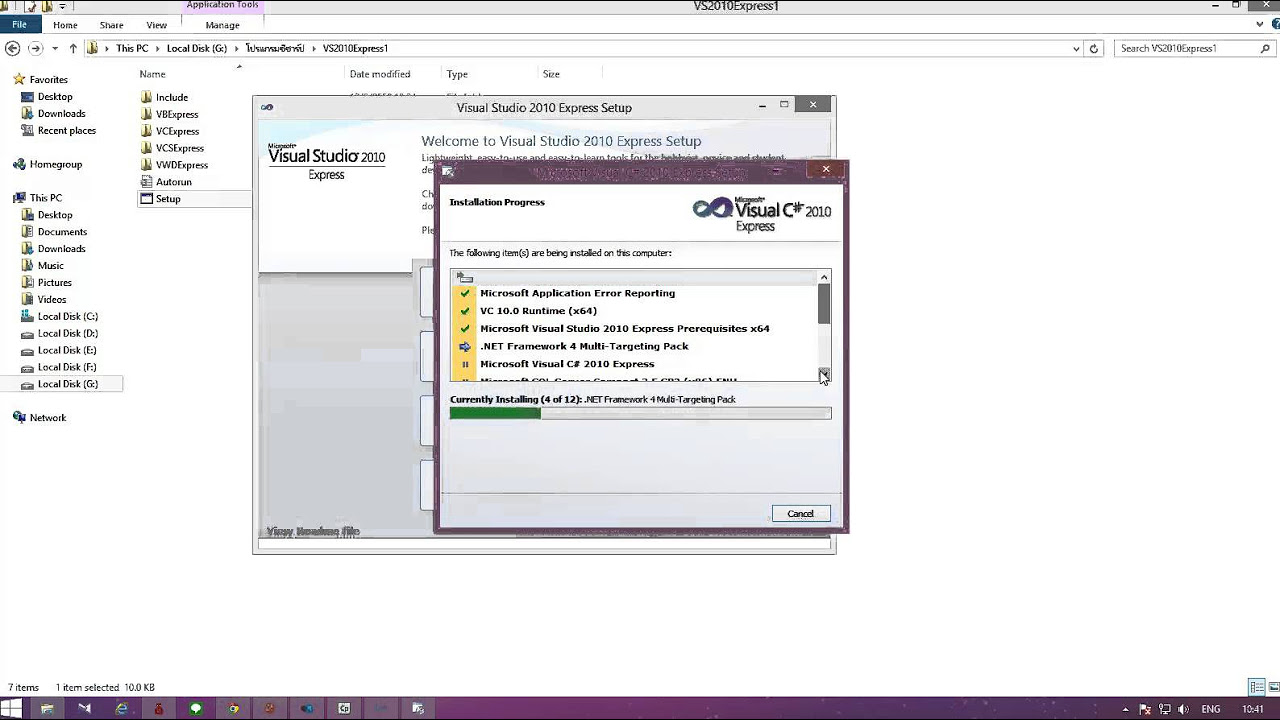The height and width of the screenshot is (720, 1280).
Task: Open Downloads under Favorites
Action: click(x=61, y=114)
